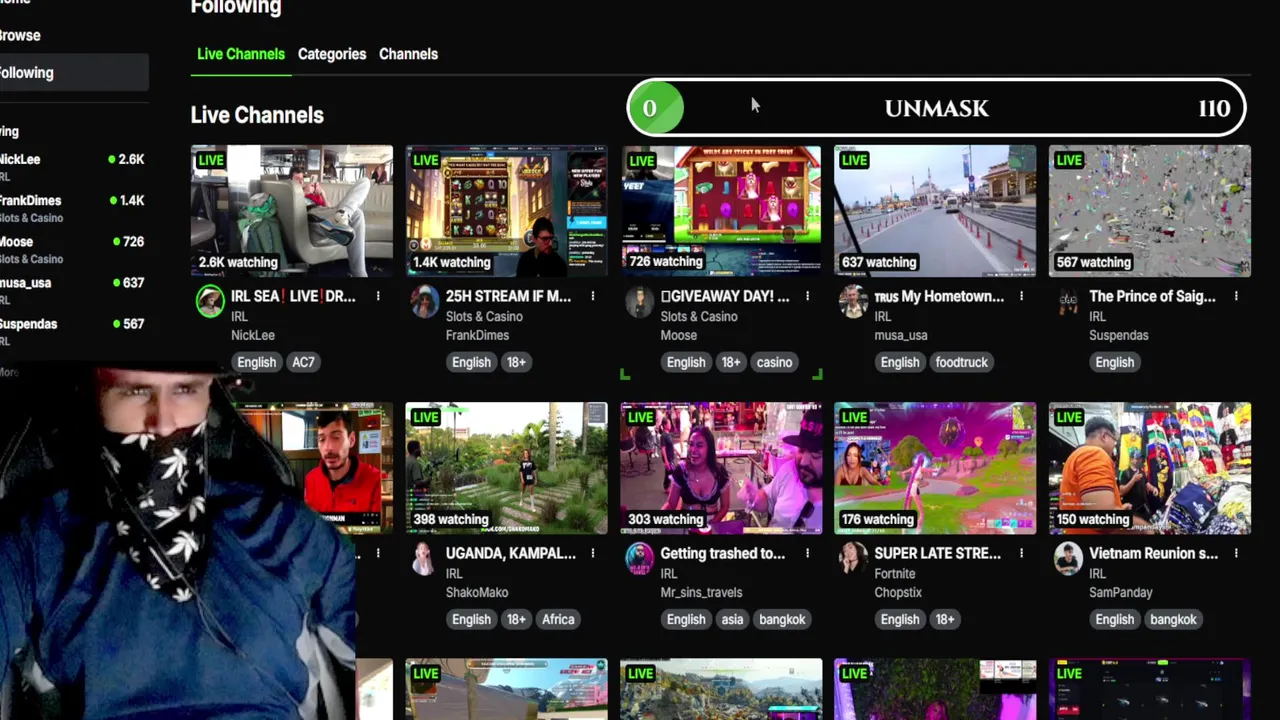
Task: Open options menu for 25H STREAM card
Action: tap(593, 296)
